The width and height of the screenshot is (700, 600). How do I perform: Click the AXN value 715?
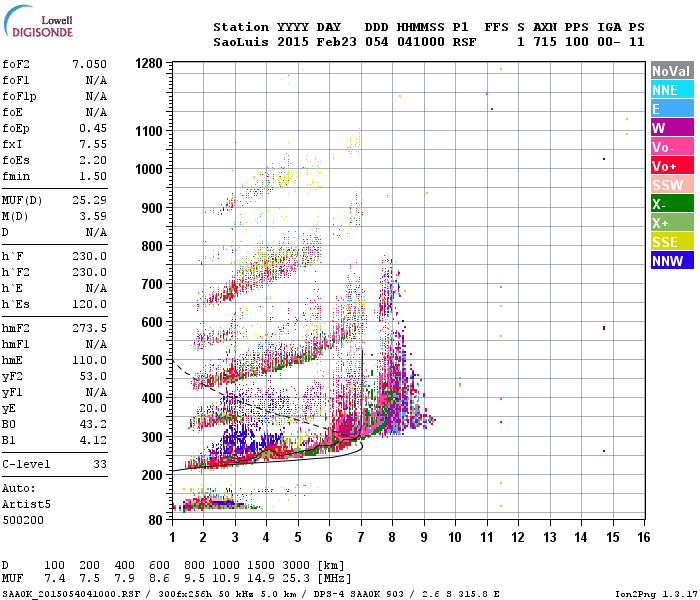click(x=545, y=42)
